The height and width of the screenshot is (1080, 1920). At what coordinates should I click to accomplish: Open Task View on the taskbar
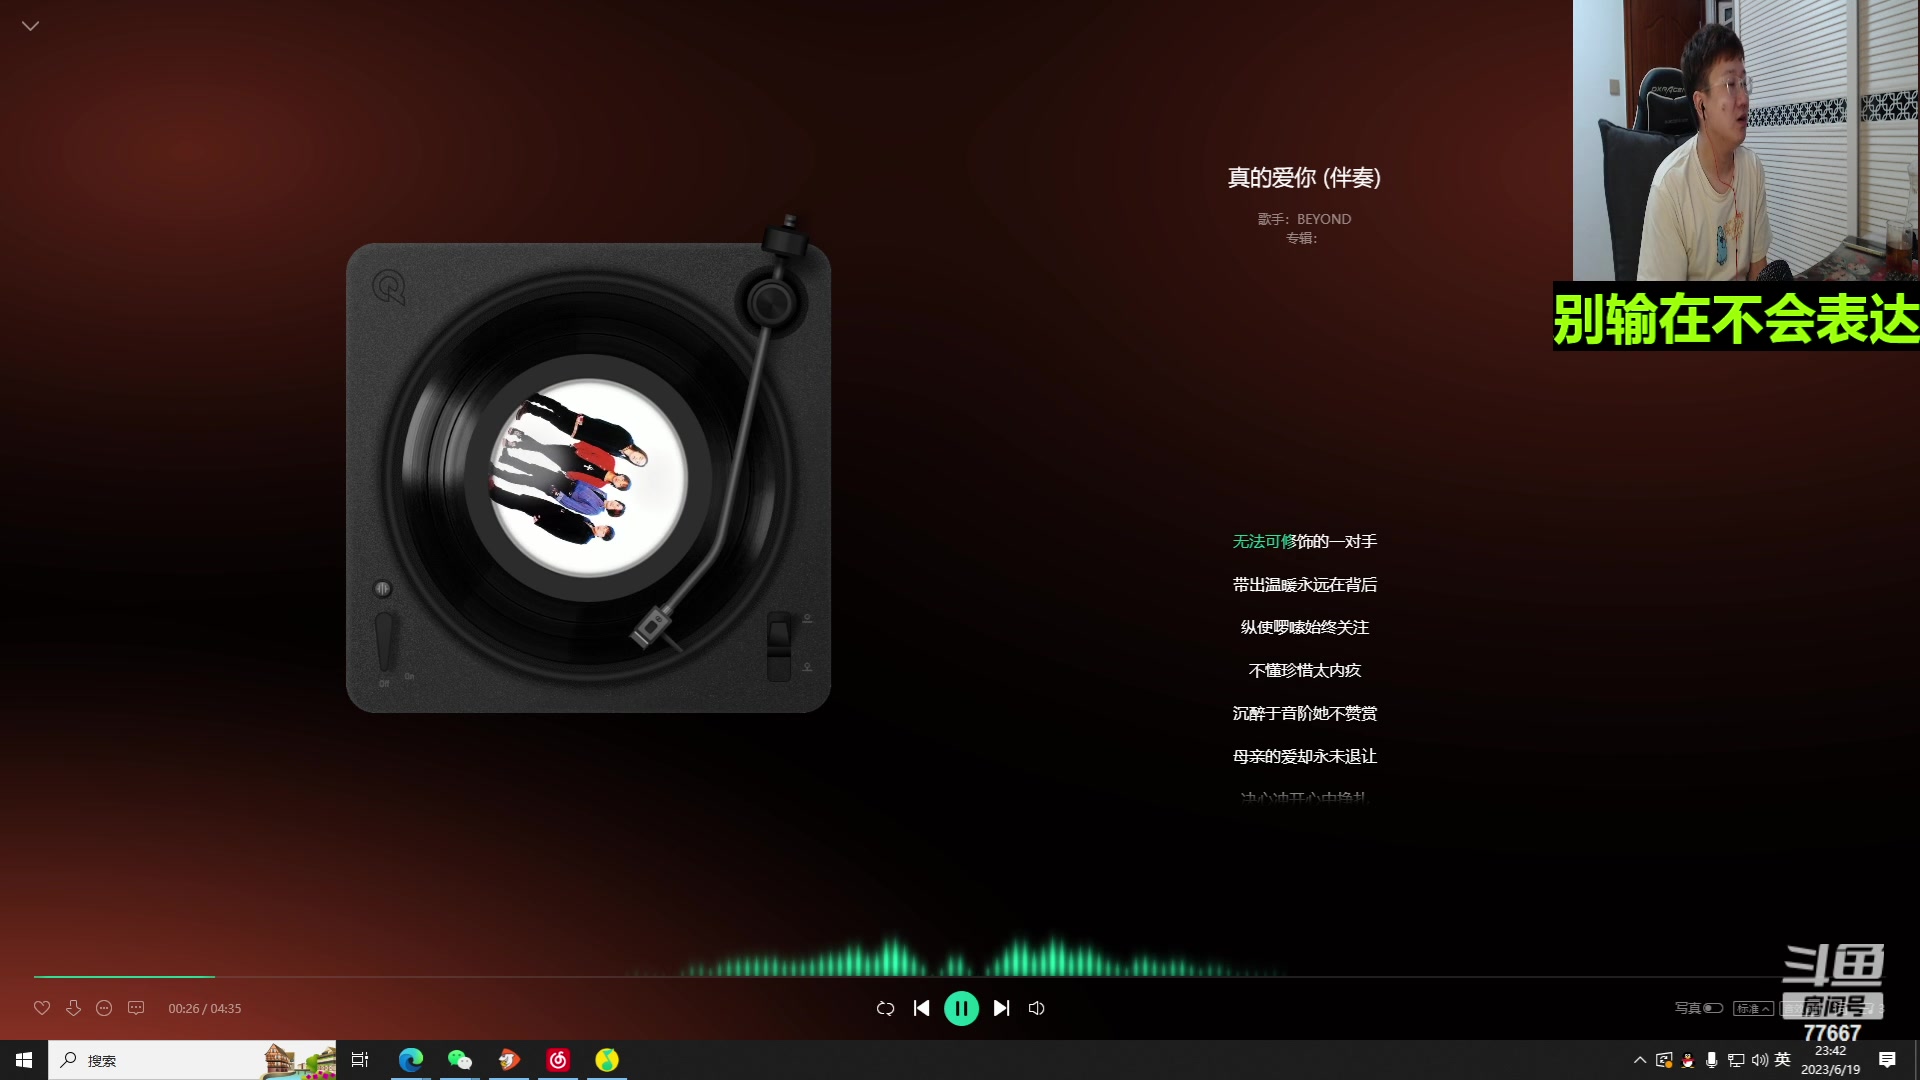tap(360, 1060)
